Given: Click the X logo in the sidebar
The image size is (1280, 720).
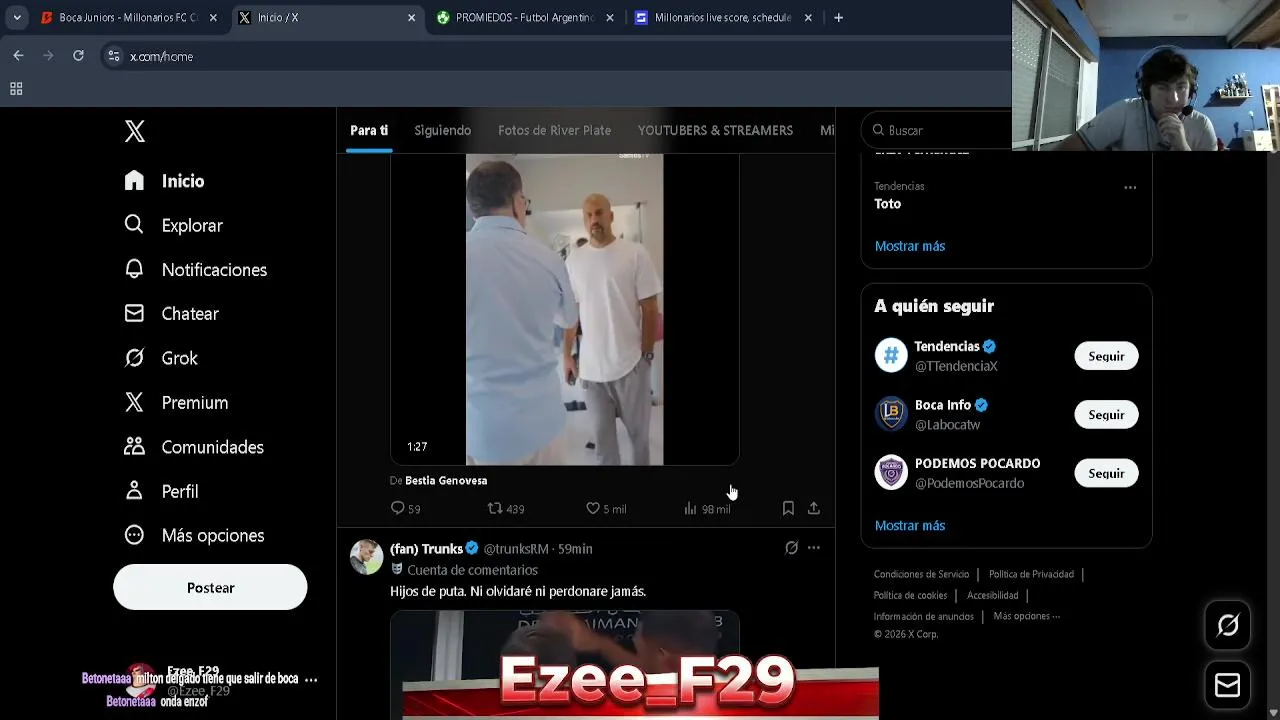Looking at the screenshot, I should point(135,131).
